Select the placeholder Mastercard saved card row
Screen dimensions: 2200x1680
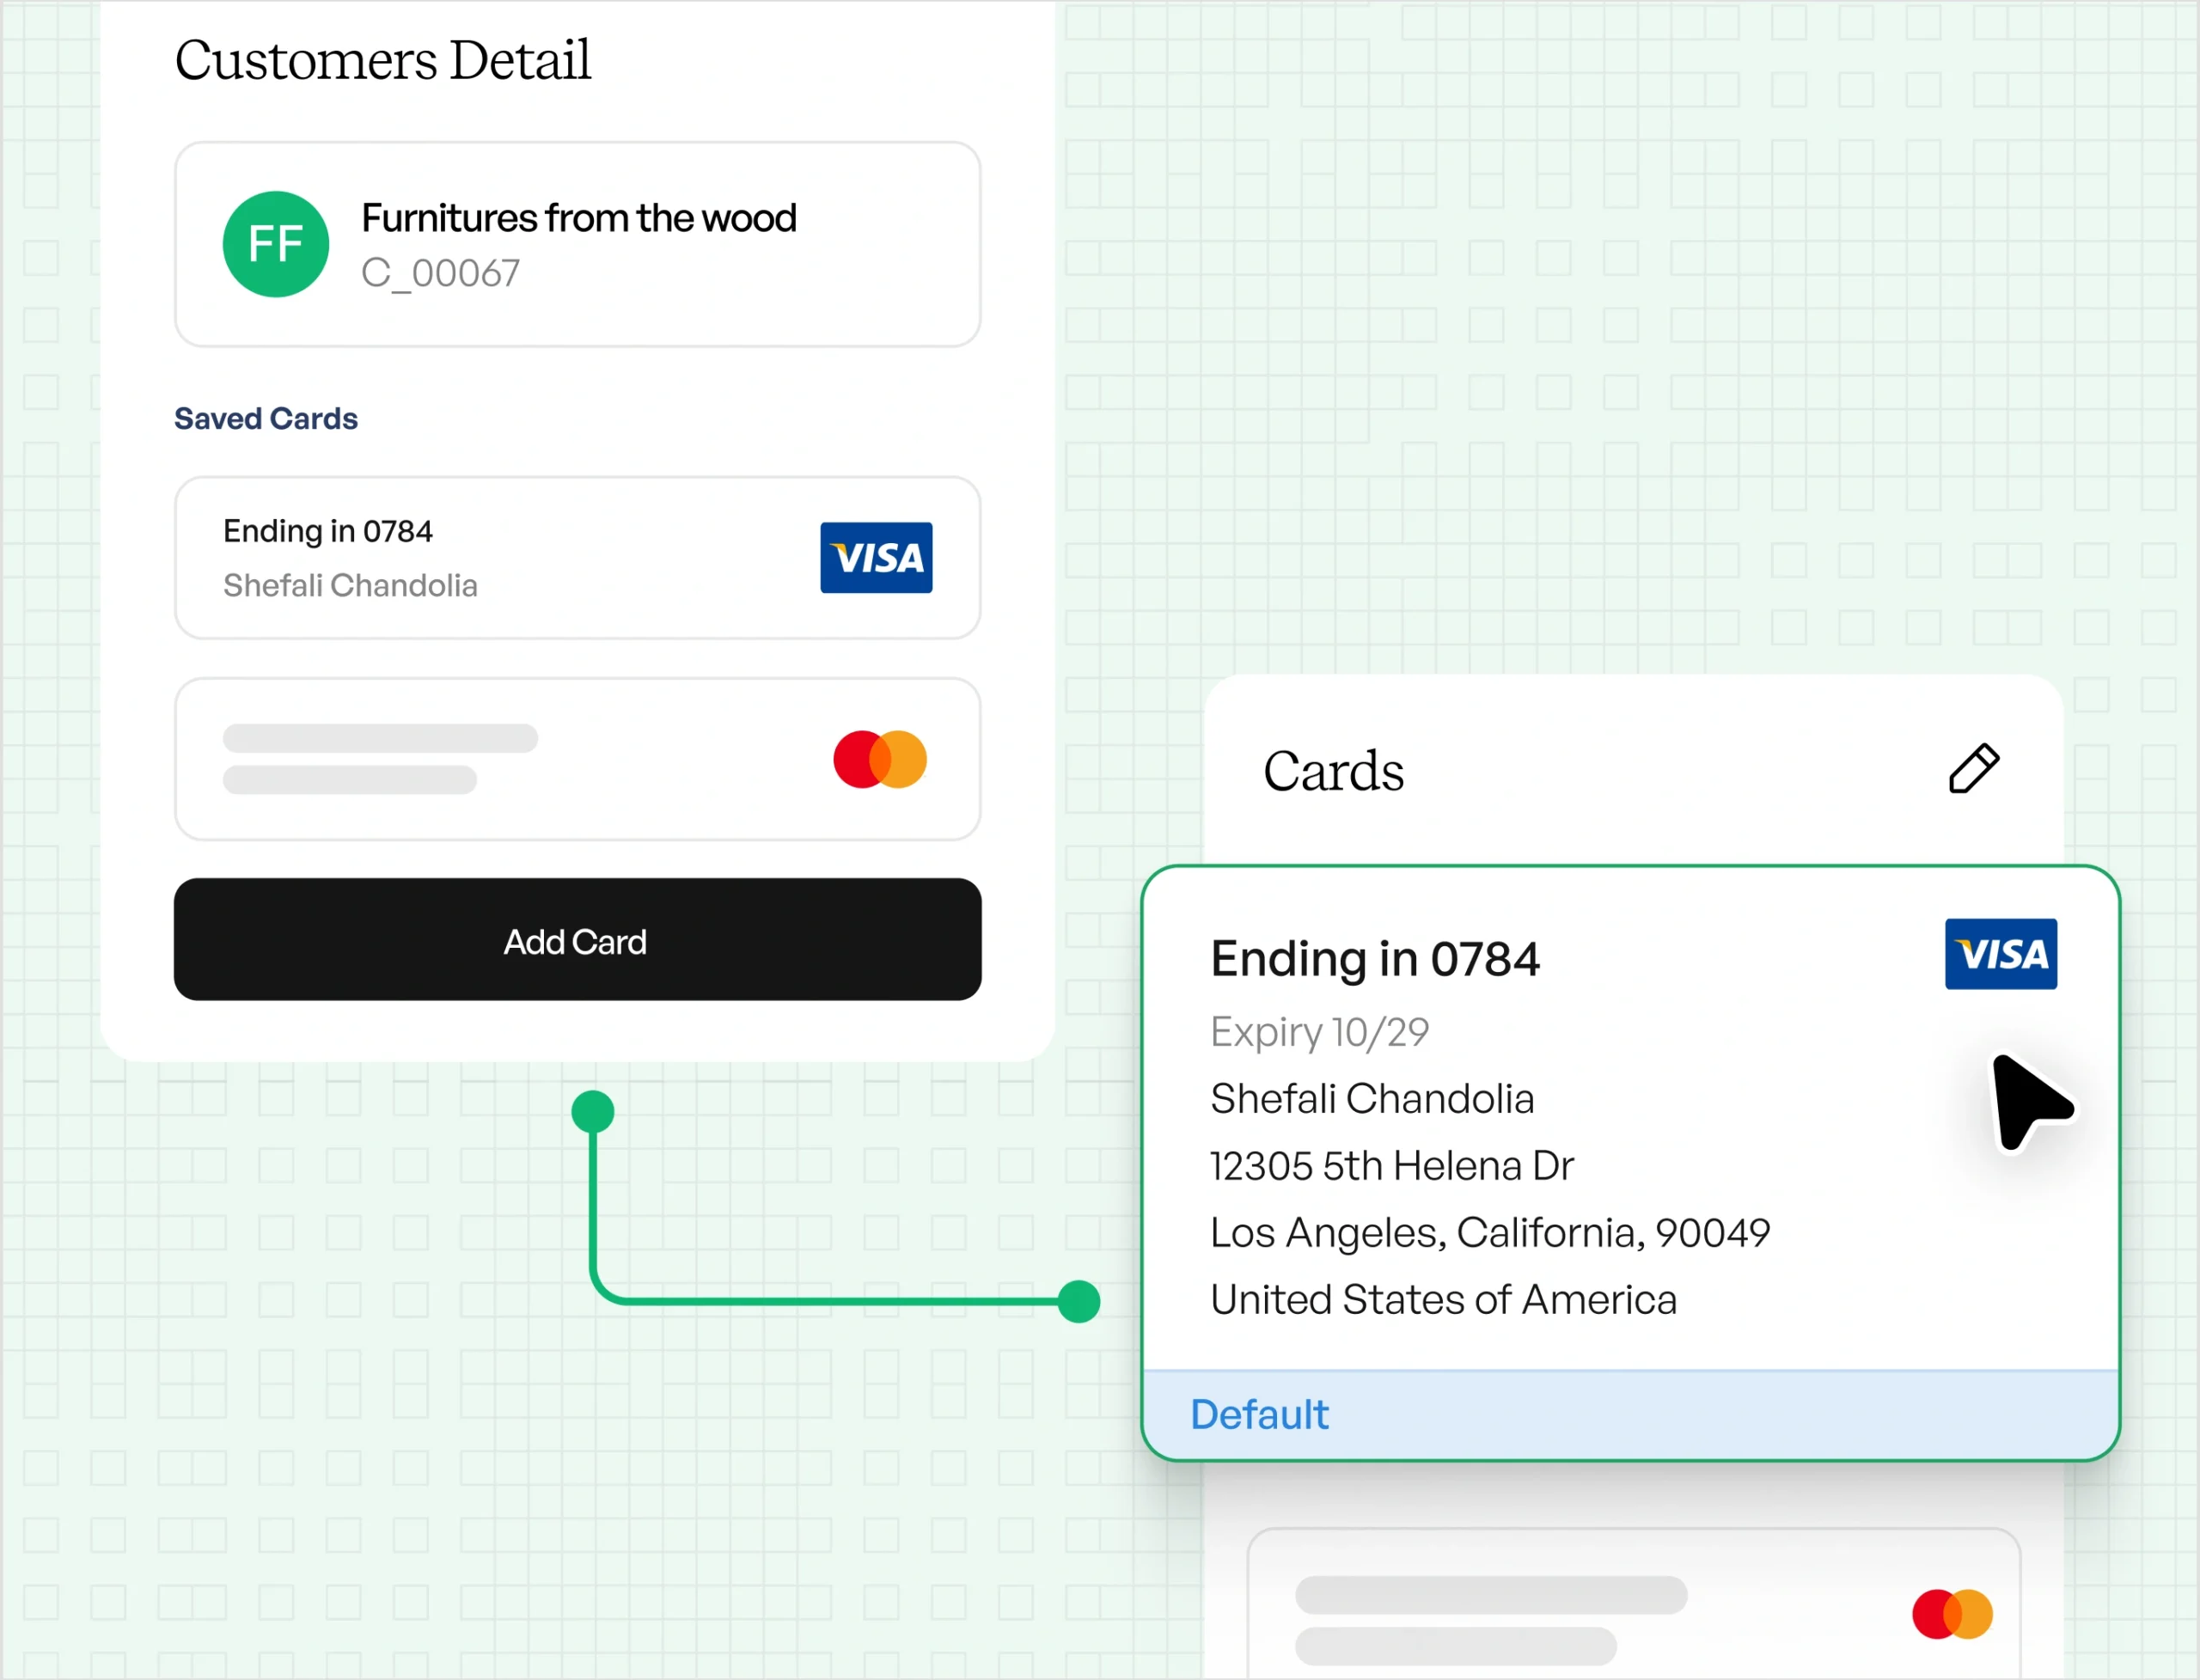[x=577, y=759]
